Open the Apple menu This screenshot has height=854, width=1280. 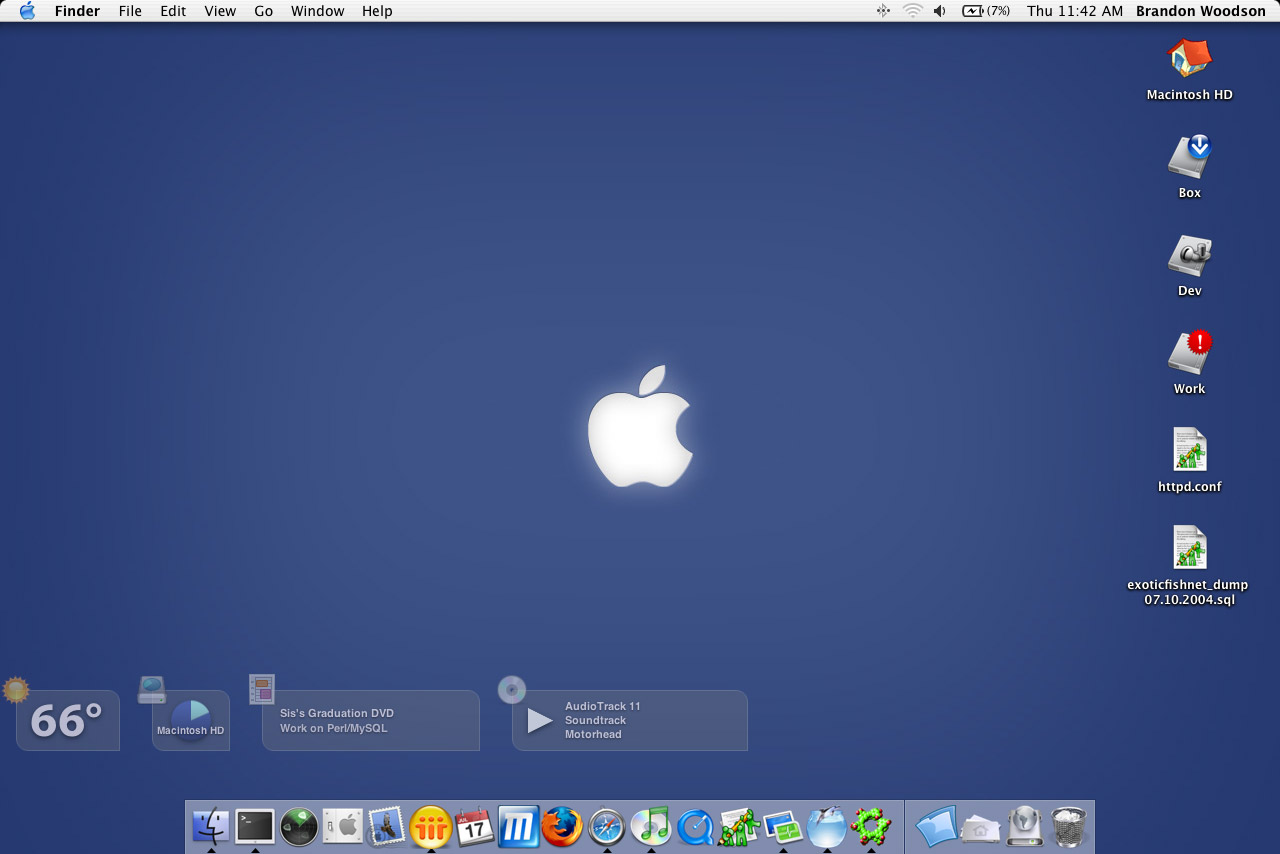point(27,11)
